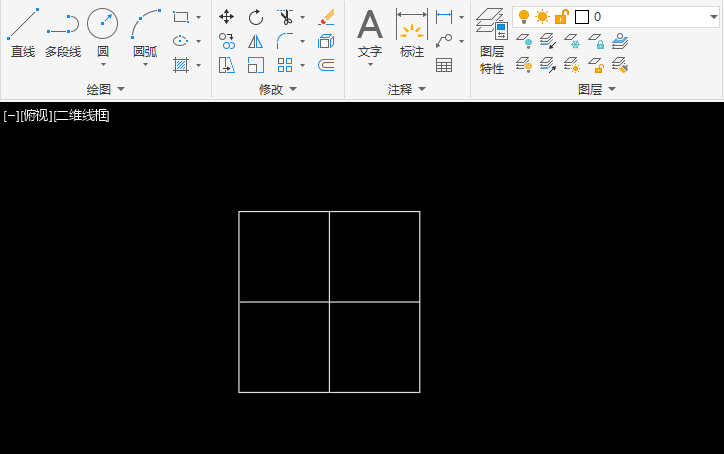Open fillet tool dropdown arrow
This screenshot has height=454, width=724.
tap(302, 42)
